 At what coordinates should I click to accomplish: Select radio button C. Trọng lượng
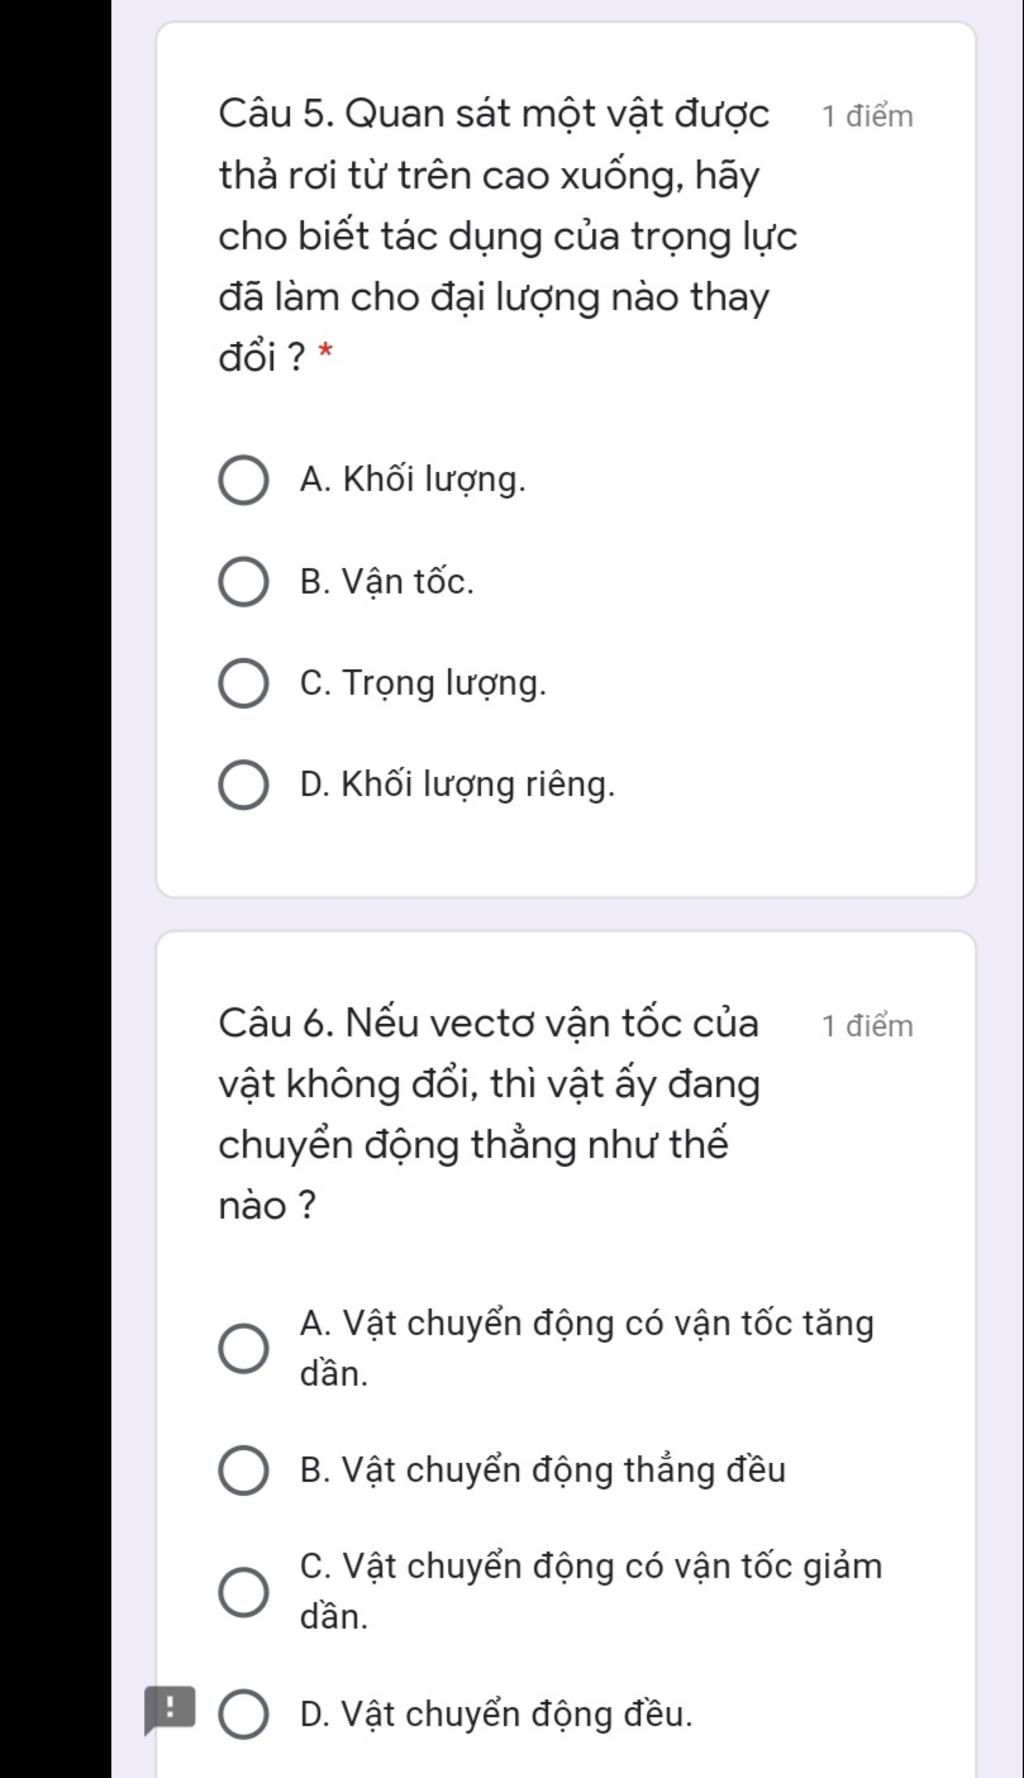click(243, 684)
